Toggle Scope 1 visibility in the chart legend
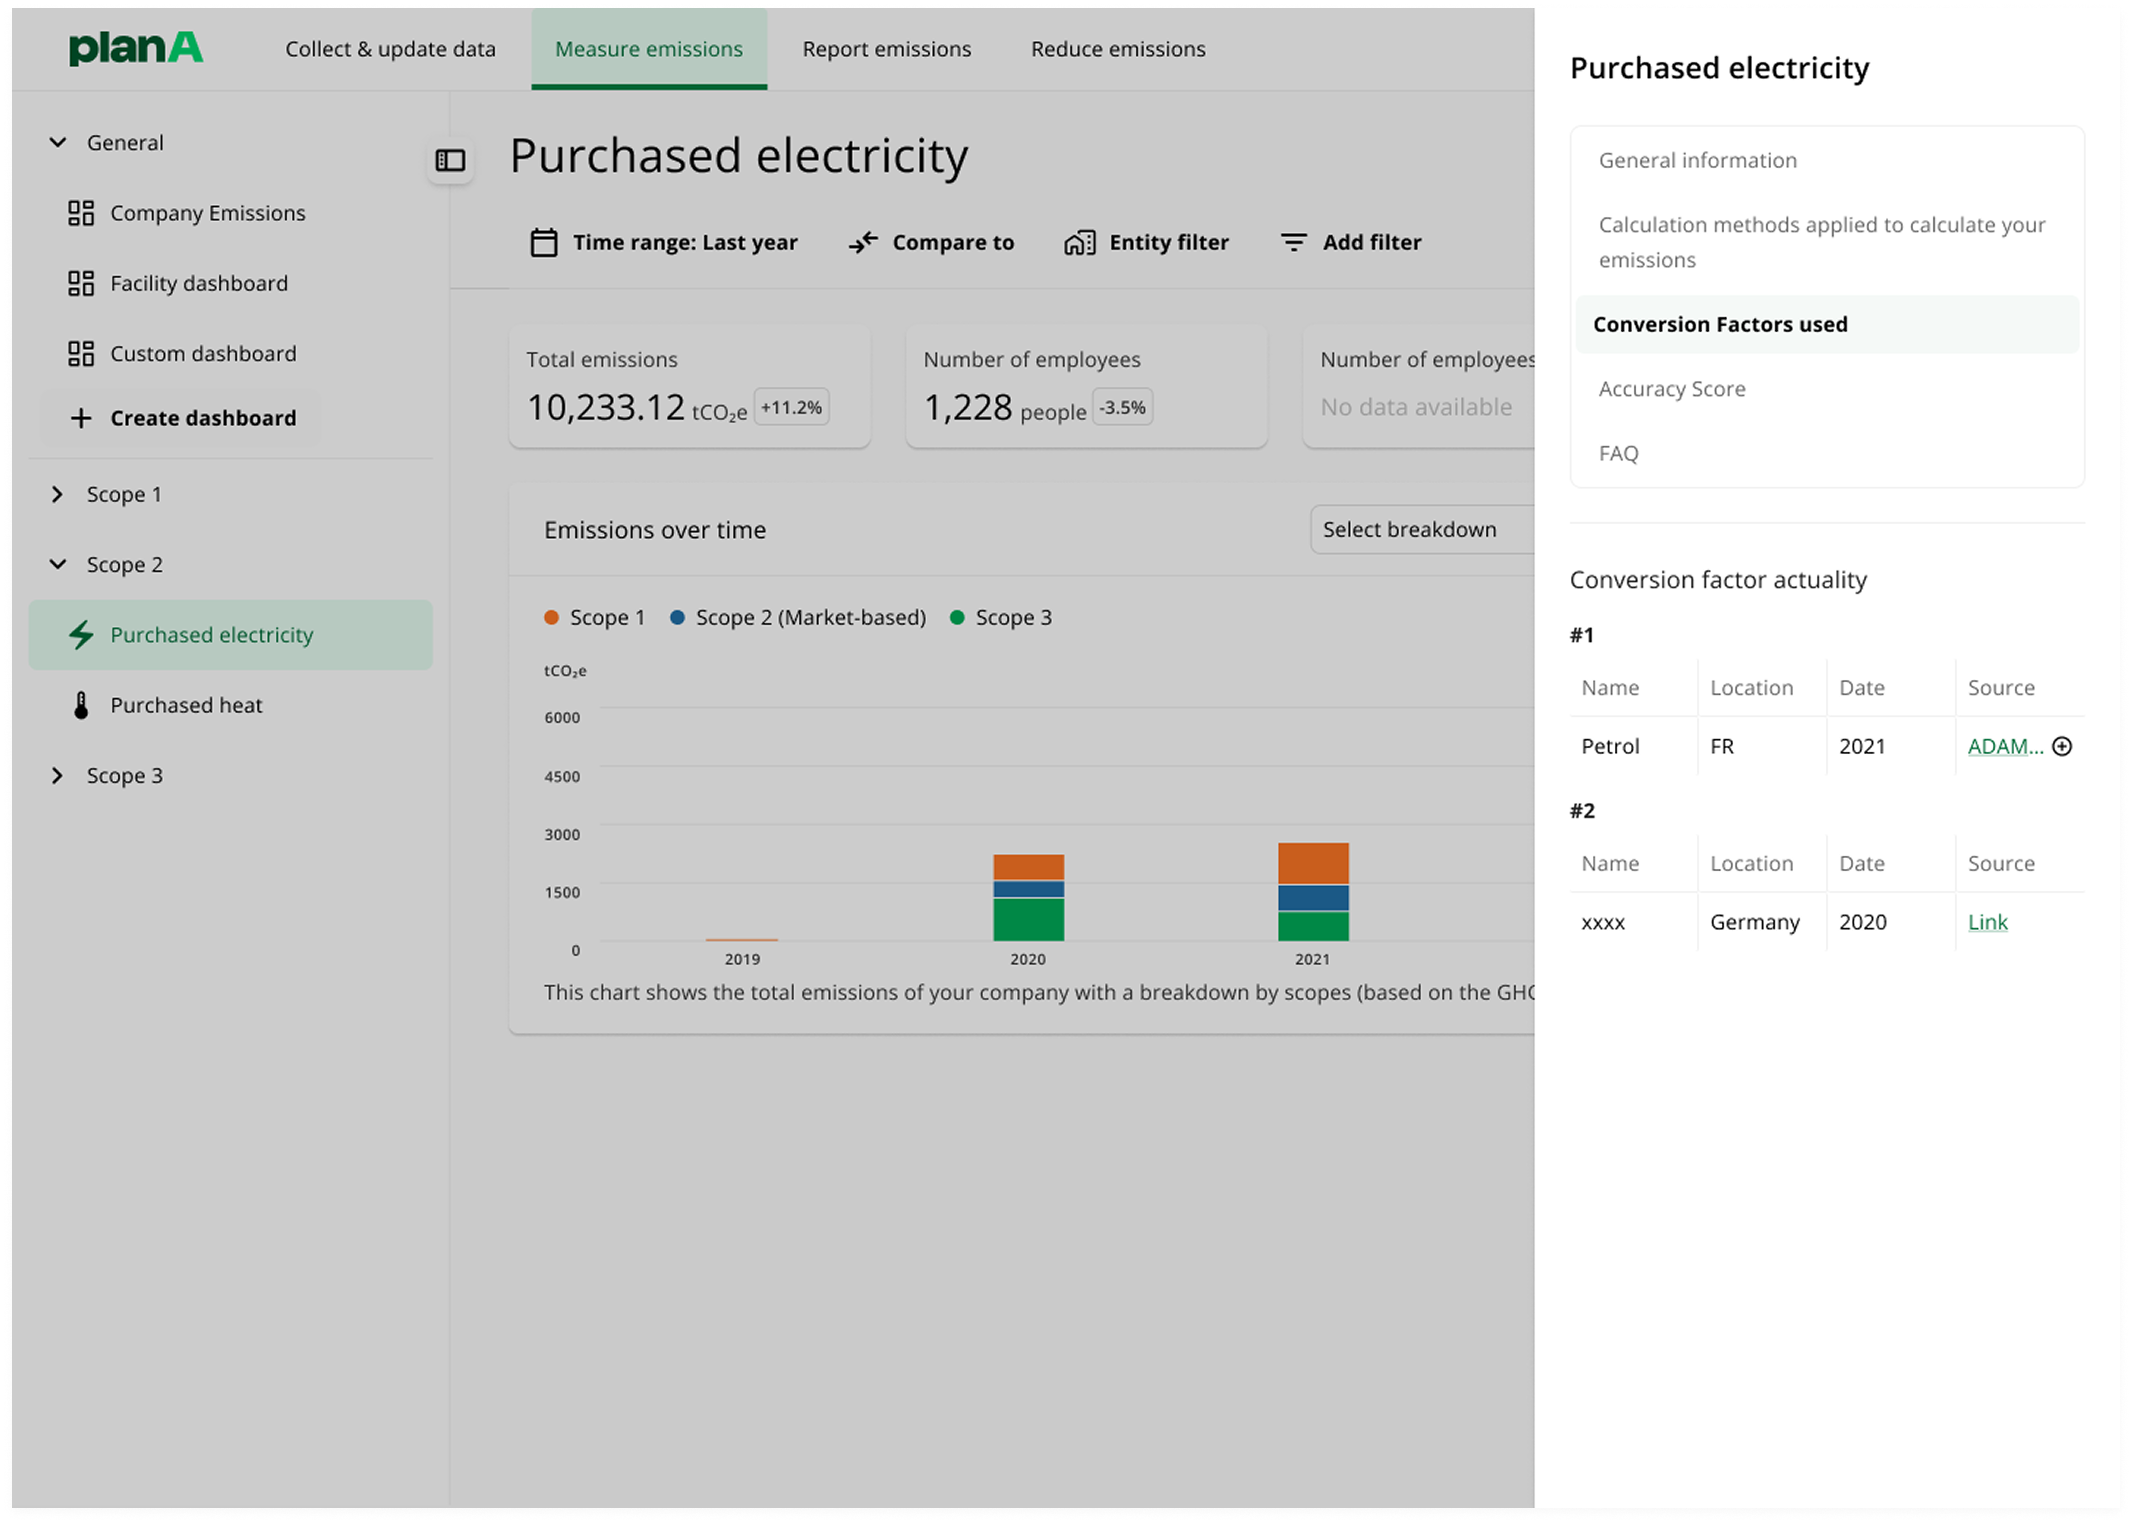Viewport: 2132px width, 1524px height. 594,617
